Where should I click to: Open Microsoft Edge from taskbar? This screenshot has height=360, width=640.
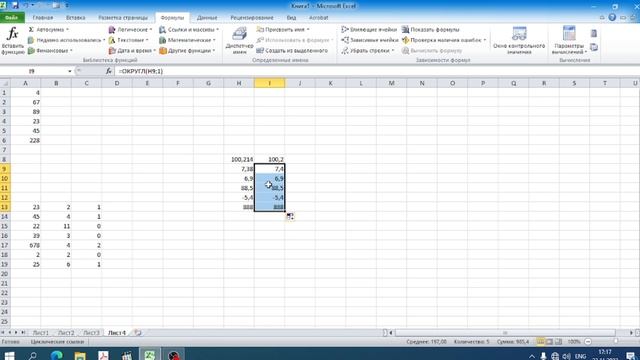(x=56, y=356)
